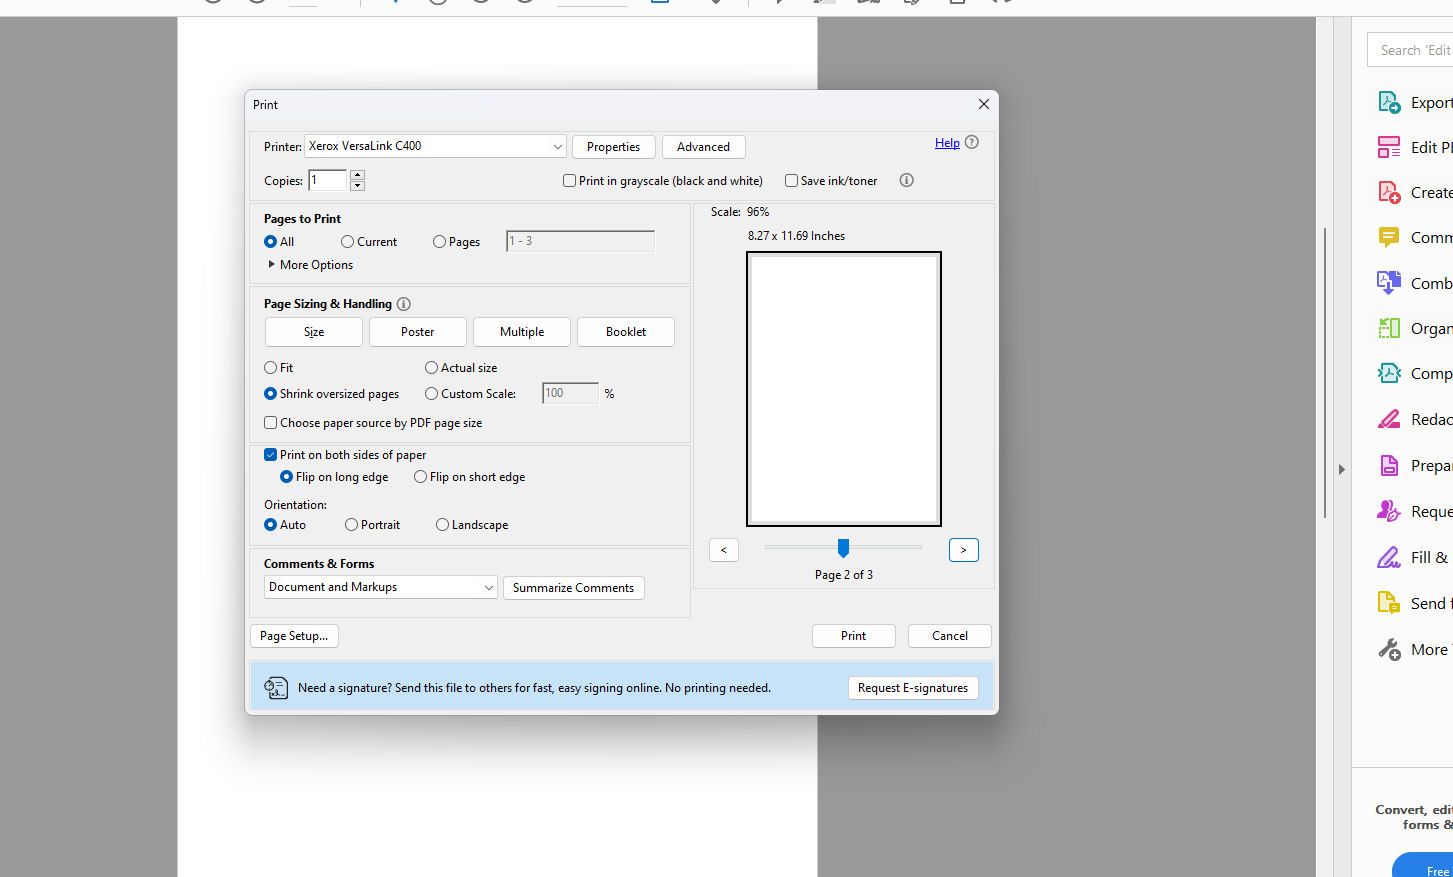Select the Redact tool icon
Image resolution: width=1453 pixels, height=877 pixels.
pyautogui.click(x=1389, y=419)
